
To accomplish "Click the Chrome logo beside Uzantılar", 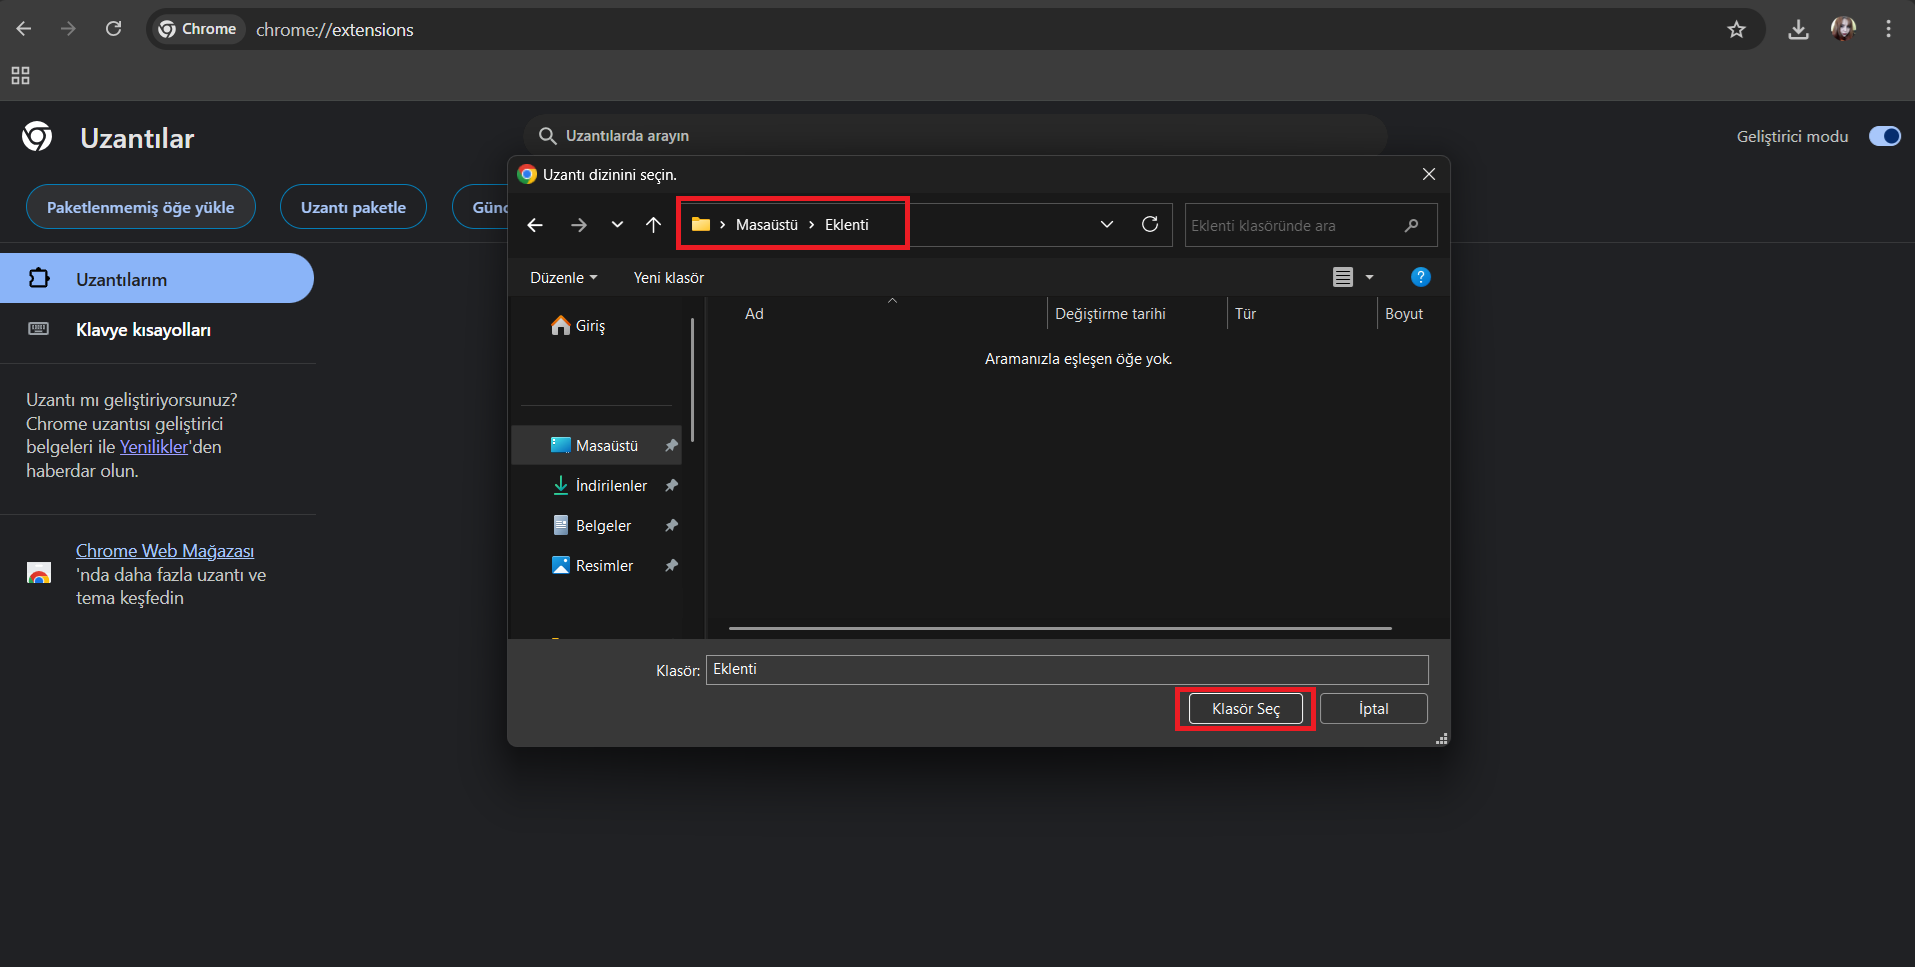I will point(37,136).
